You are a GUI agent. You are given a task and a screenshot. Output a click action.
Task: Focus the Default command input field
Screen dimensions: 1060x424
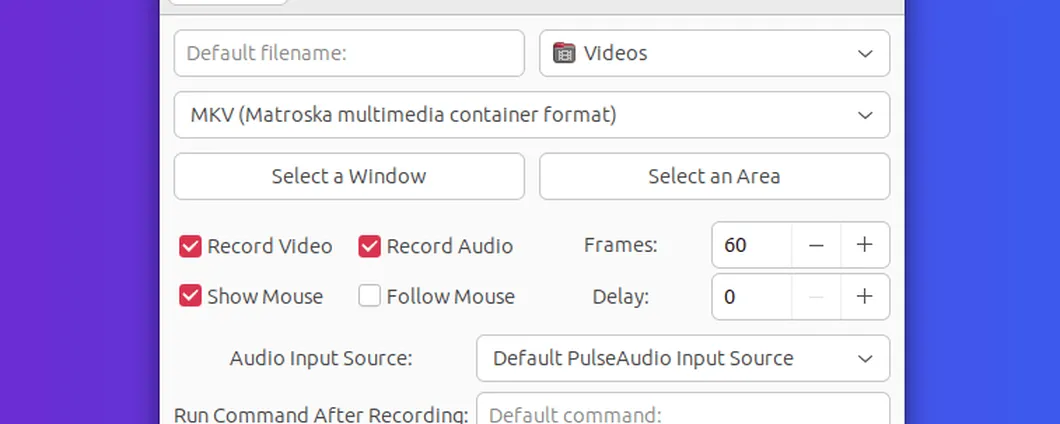coord(683,409)
